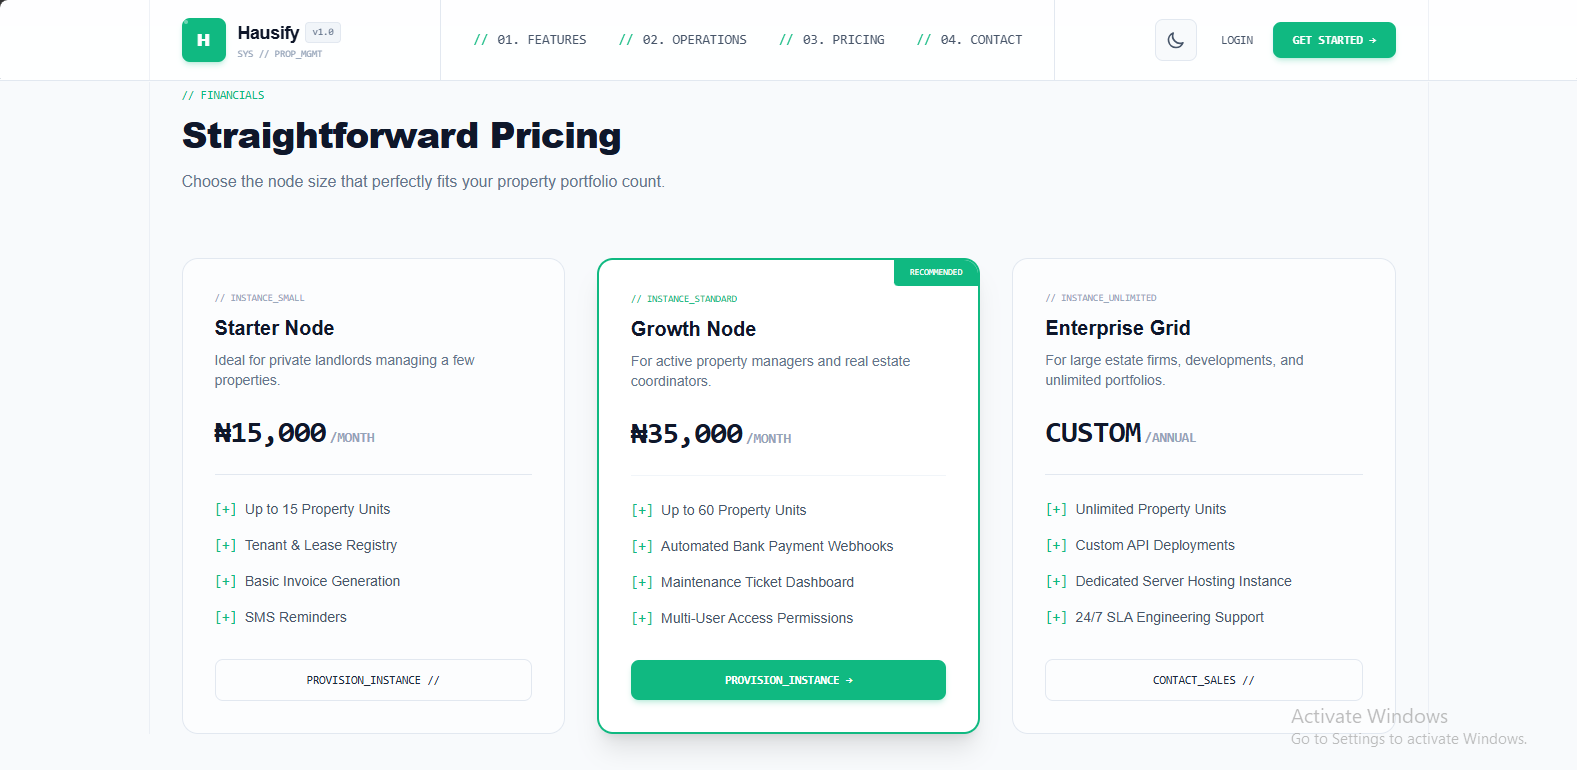Open the 01. Features nav item
Viewport: 1577px width, 770px height.
530,40
